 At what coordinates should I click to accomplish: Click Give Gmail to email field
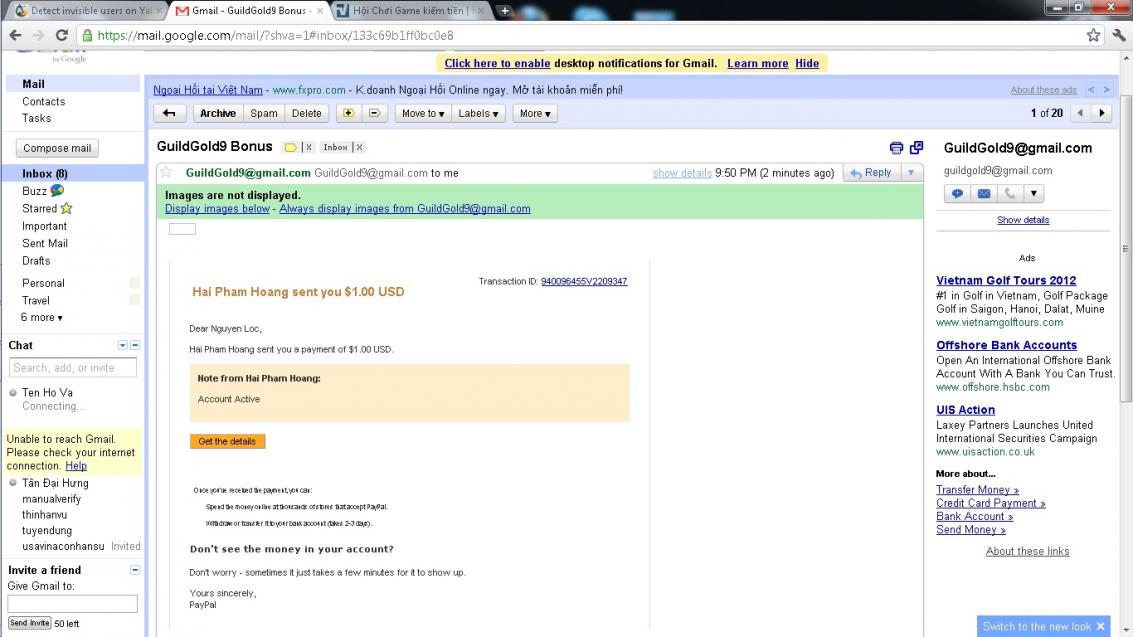[72, 604]
